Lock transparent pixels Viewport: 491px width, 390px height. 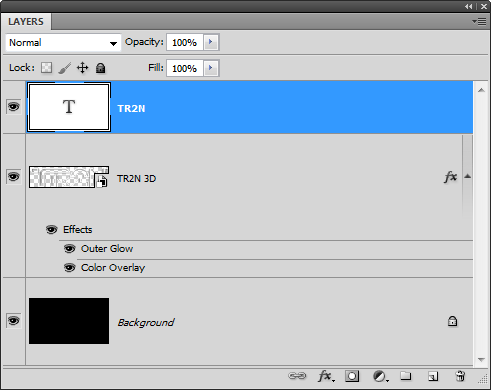[46, 68]
